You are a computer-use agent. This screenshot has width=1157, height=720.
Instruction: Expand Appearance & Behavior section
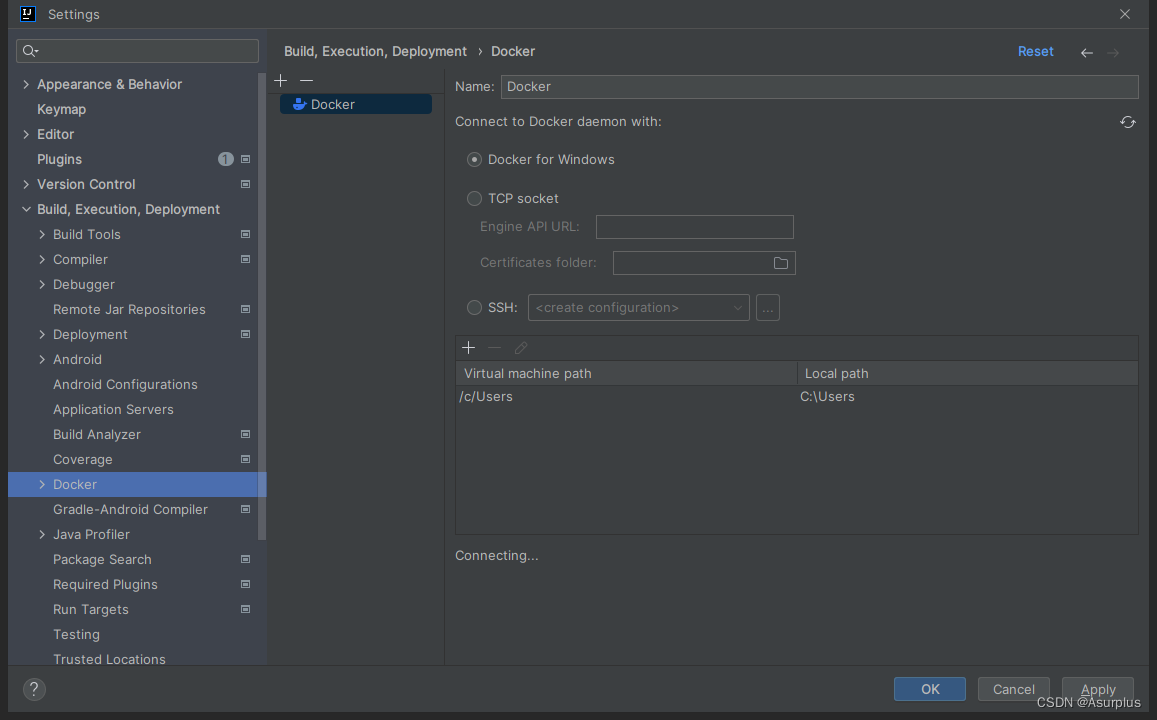click(x=26, y=84)
